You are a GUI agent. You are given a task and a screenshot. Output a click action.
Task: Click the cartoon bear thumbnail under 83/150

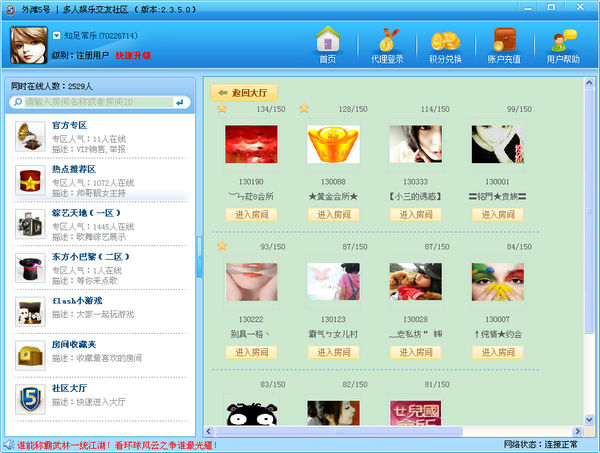click(x=251, y=413)
